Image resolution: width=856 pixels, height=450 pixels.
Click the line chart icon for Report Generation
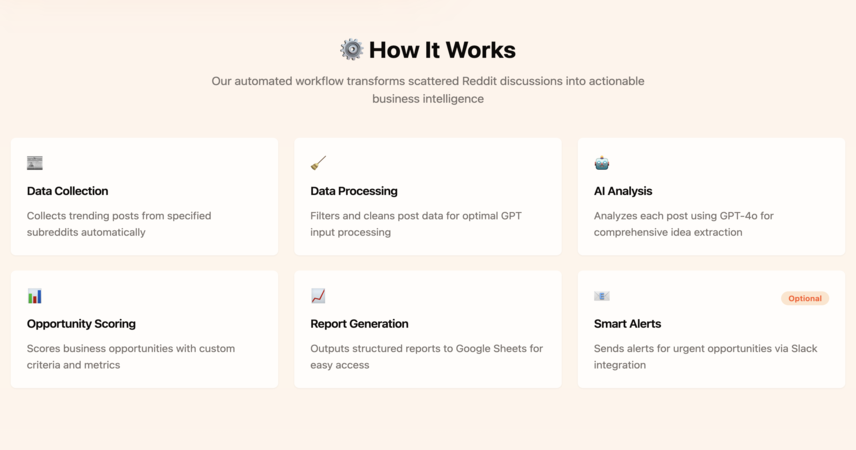318,296
